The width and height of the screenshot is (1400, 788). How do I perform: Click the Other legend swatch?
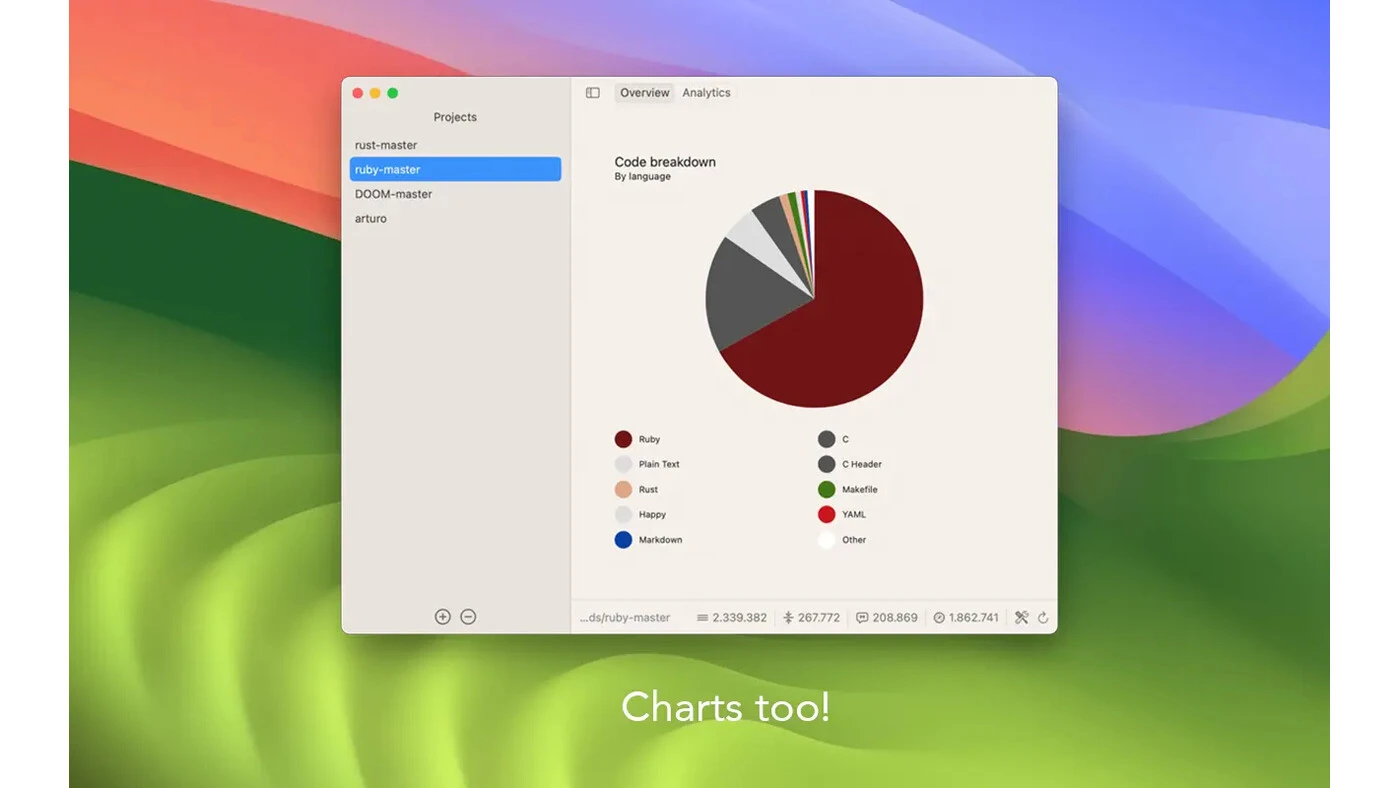click(x=826, y=540)
